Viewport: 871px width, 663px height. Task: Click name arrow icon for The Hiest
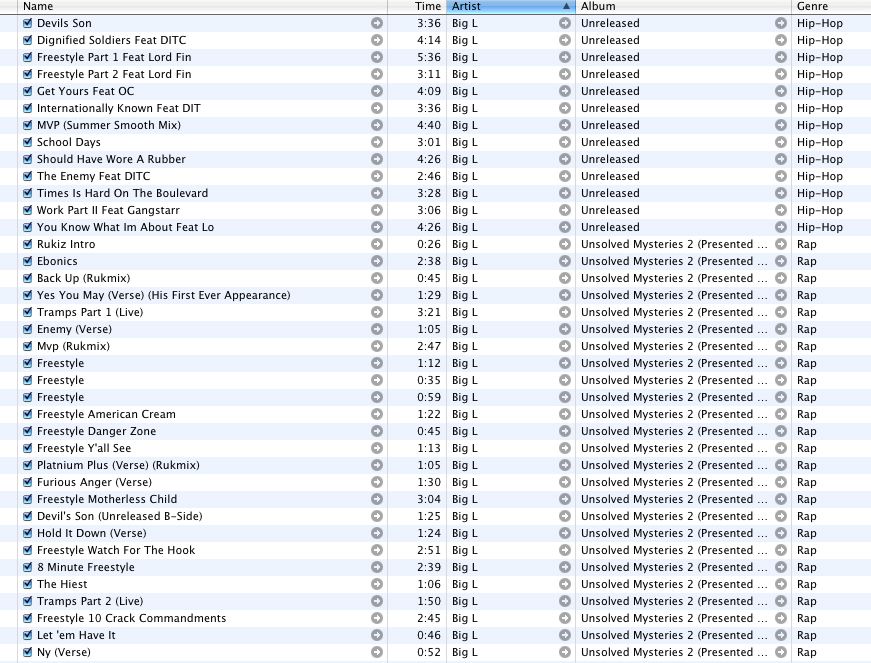point(377,584)
